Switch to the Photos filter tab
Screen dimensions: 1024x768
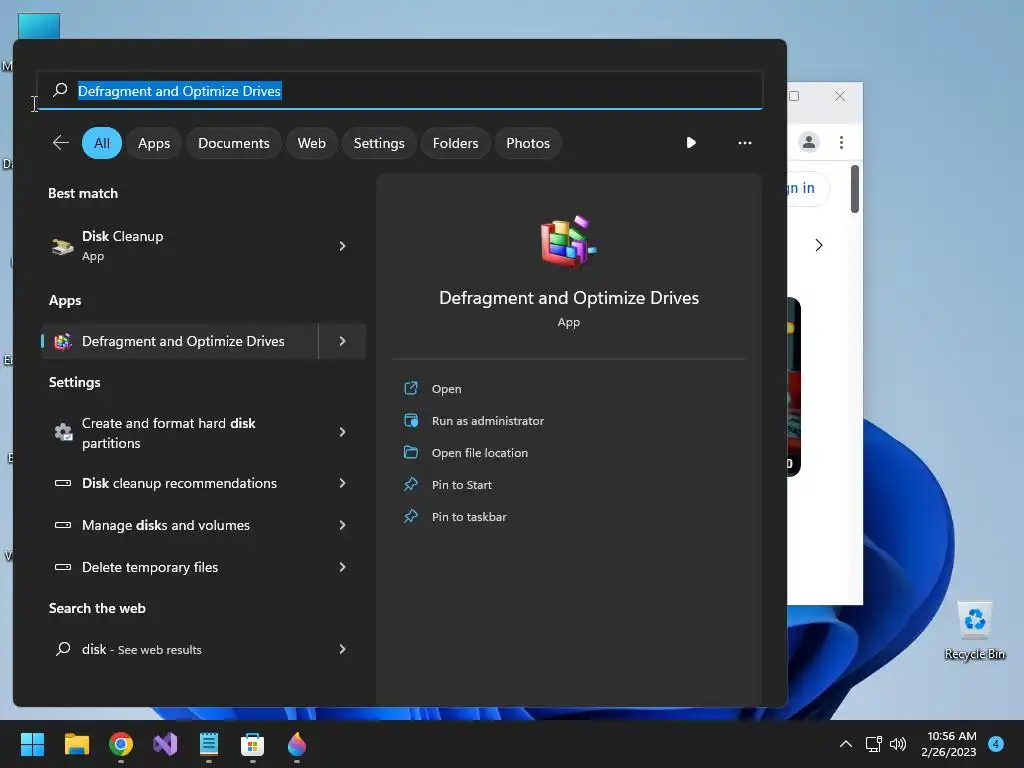[x=528, y=143]
